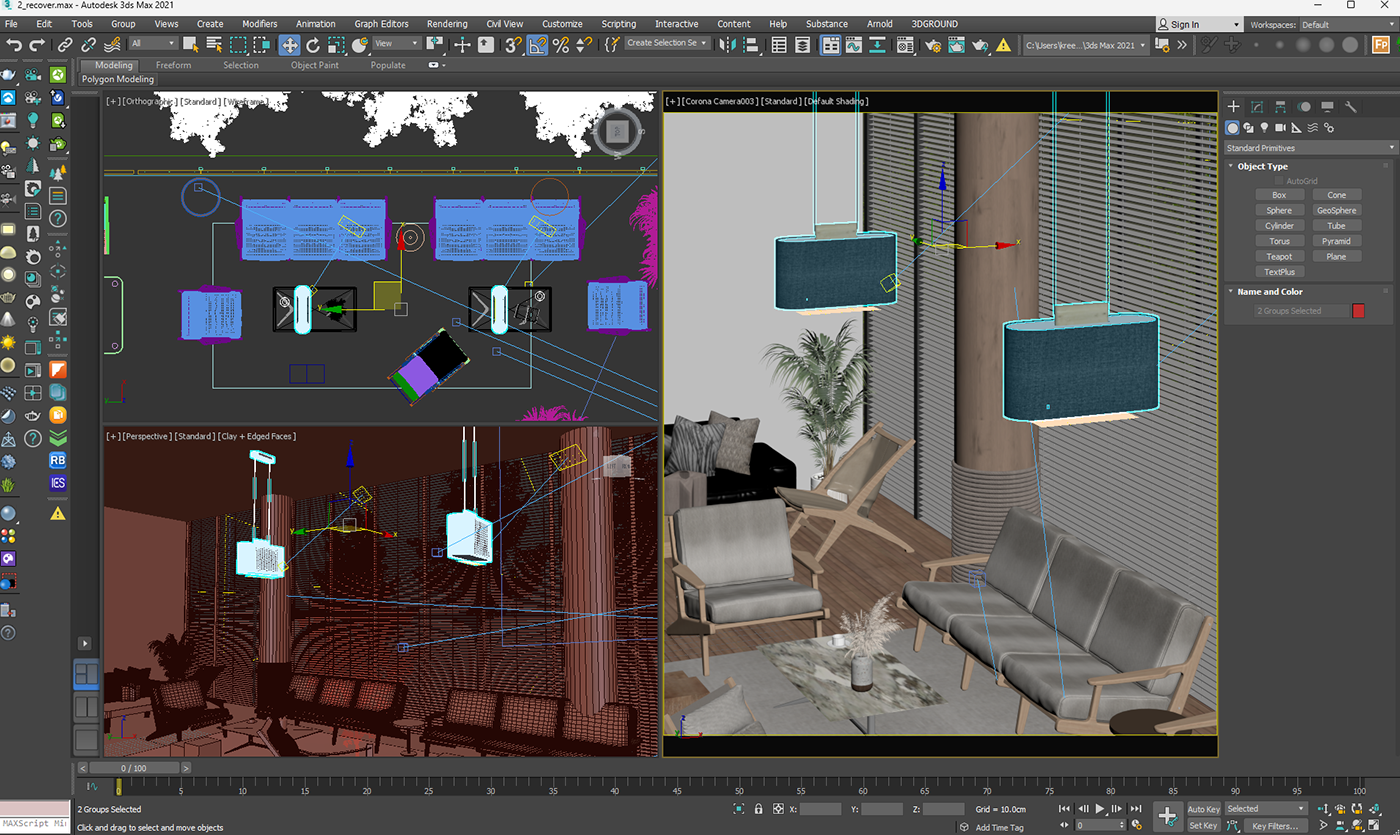Image resolution: width=1400 pixels, height=835 pixels.
Task: Click the Teapot primitive button
Action: (1279, 256)
